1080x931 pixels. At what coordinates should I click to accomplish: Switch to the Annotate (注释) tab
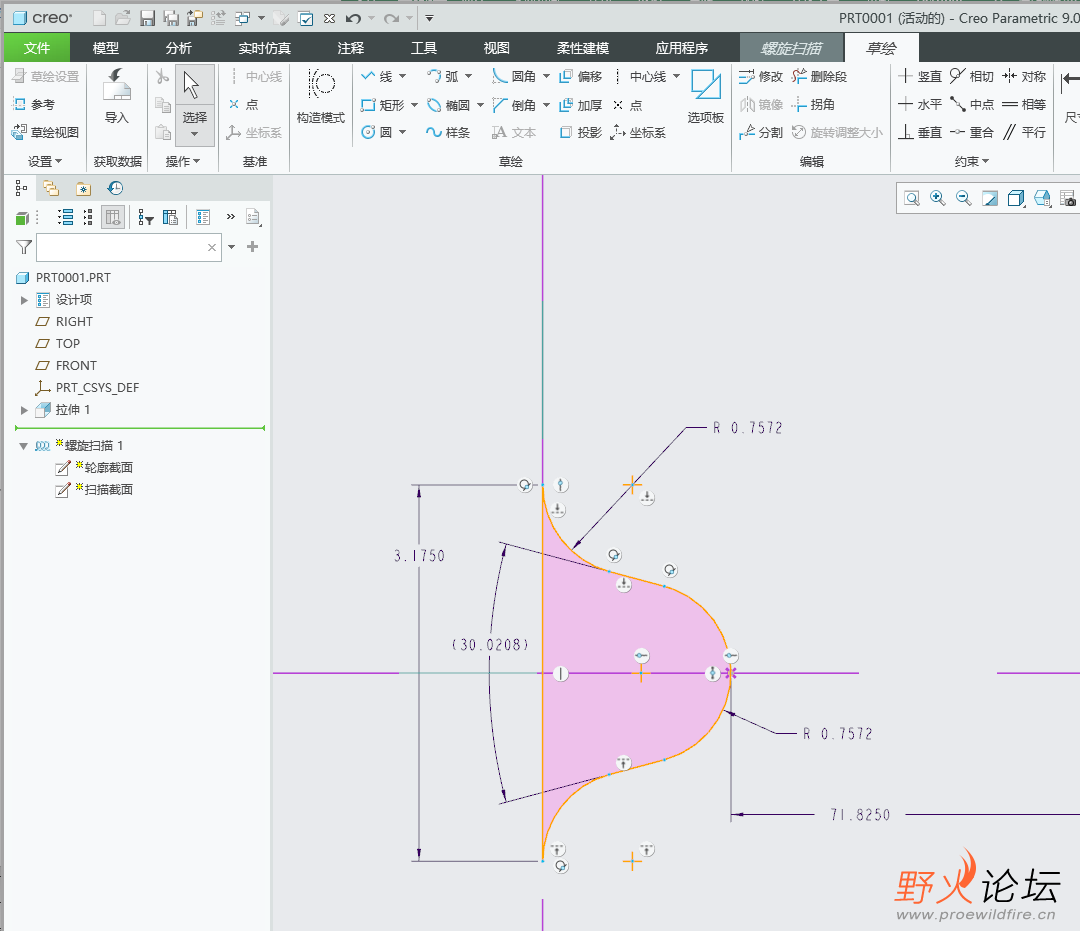click(351, 48)
